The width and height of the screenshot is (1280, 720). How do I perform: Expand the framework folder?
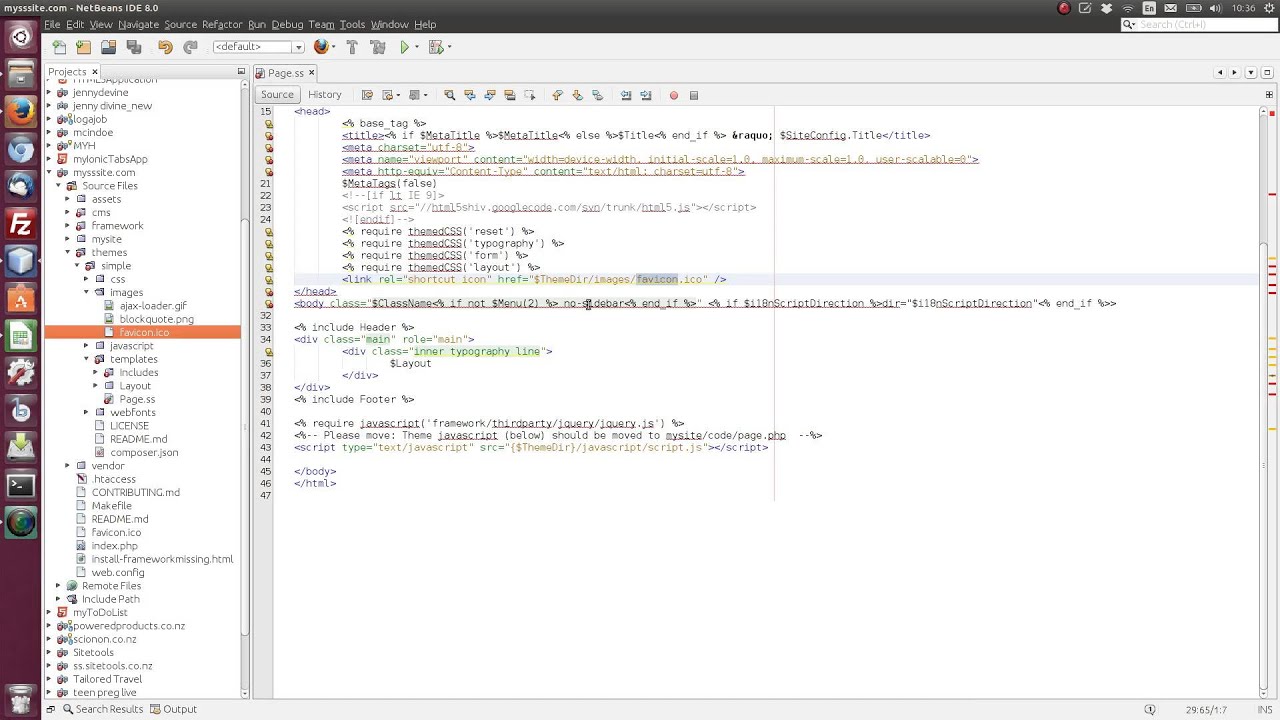click(x=67, y=226)
